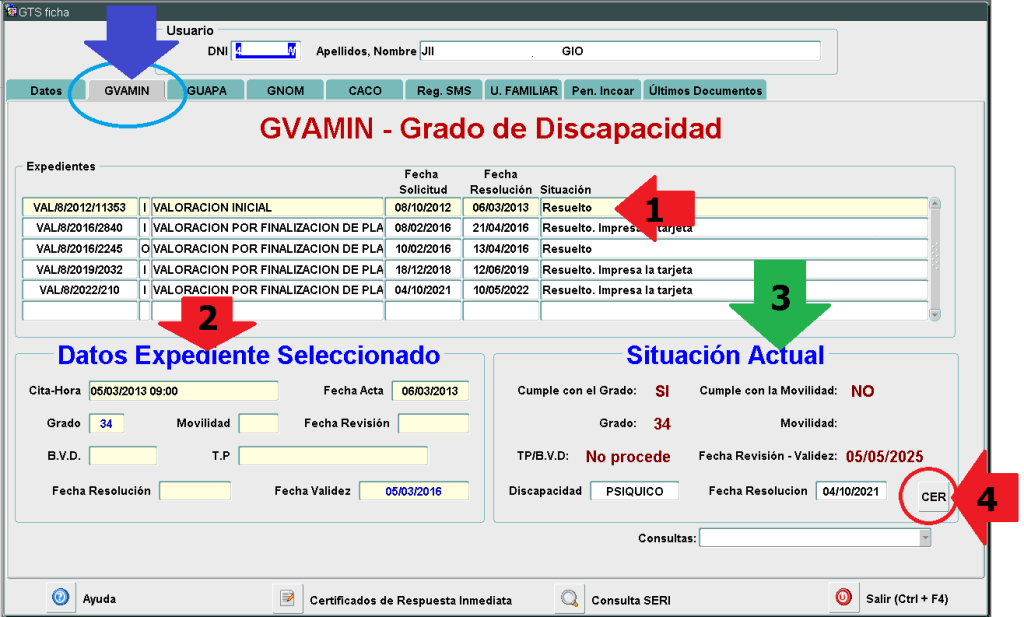The image size is (1024, 617).
Task: Go to the CACO tab
Action: click(x=365, y=90)
